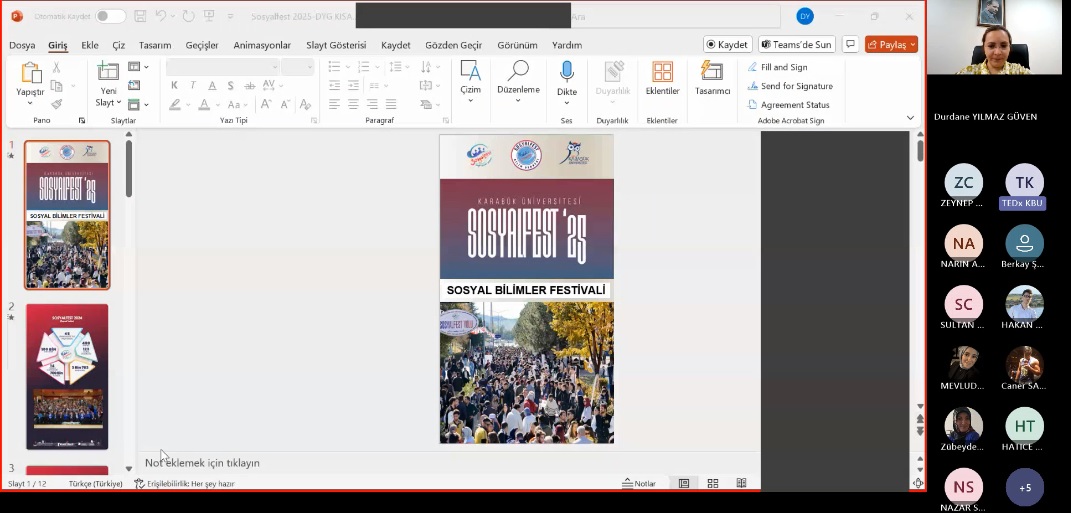Select slide 2 thumbnail

(67, 376)
